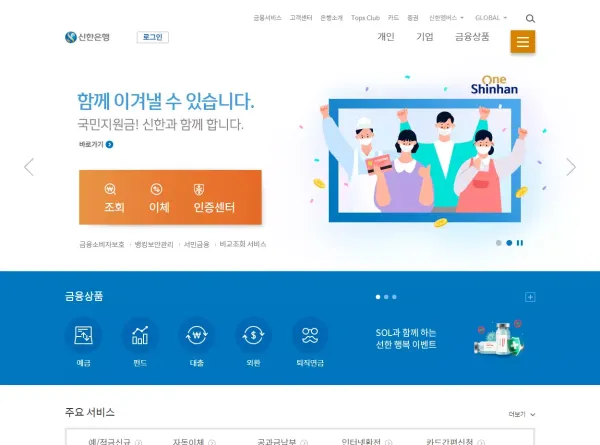Click the 이체 quick icon

pyautogui.click(x=159, y=198)
